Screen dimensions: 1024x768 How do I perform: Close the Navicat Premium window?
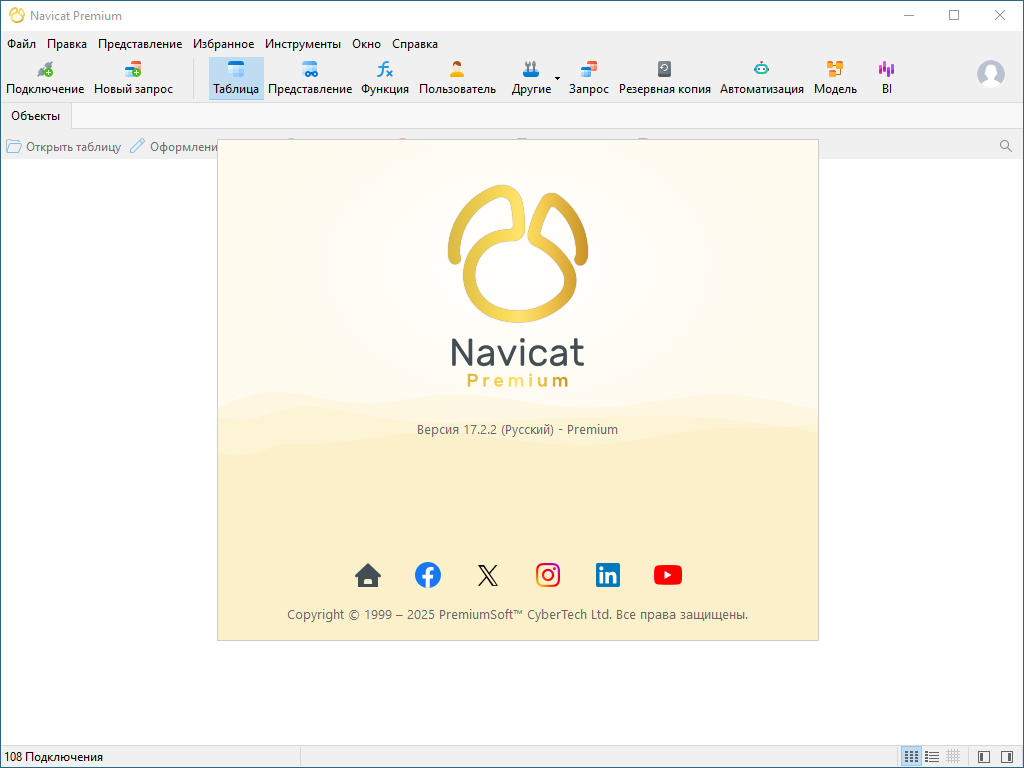click(1000, 16)
